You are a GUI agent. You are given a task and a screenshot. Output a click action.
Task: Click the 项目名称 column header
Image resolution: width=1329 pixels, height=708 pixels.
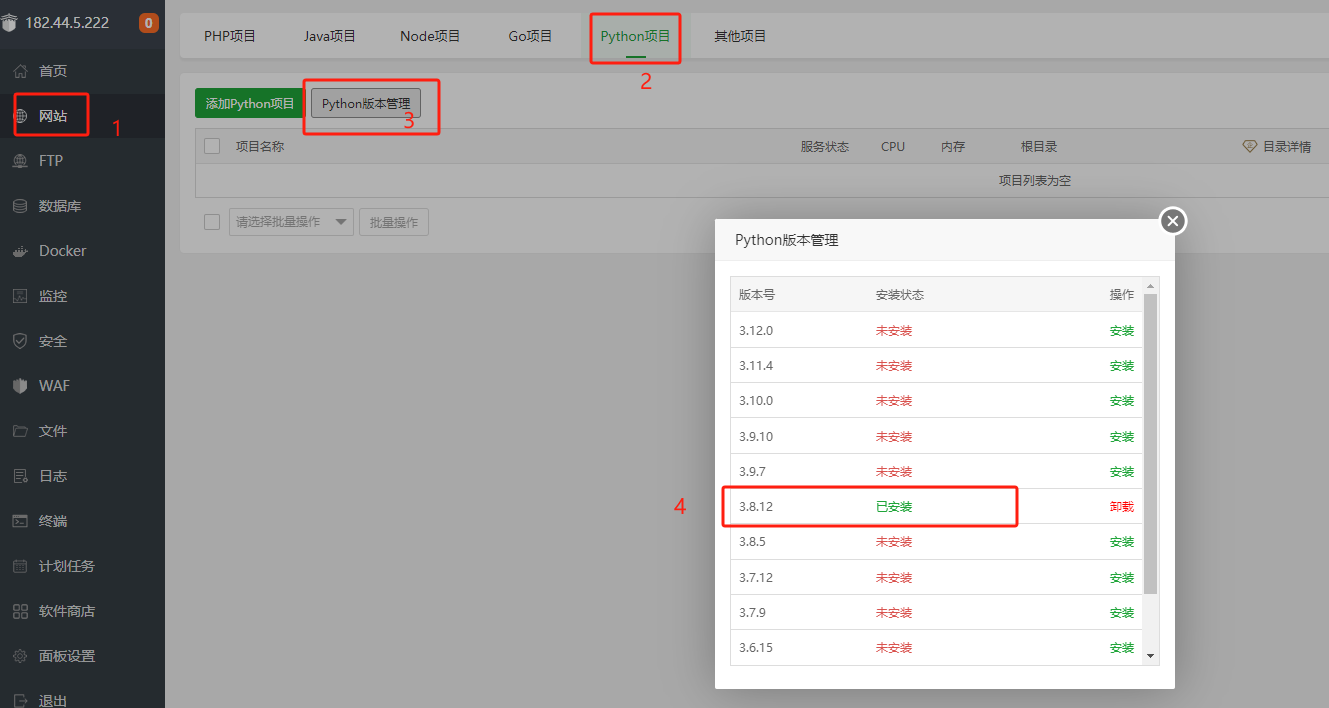pyautogui.click(x=260, y=146)
